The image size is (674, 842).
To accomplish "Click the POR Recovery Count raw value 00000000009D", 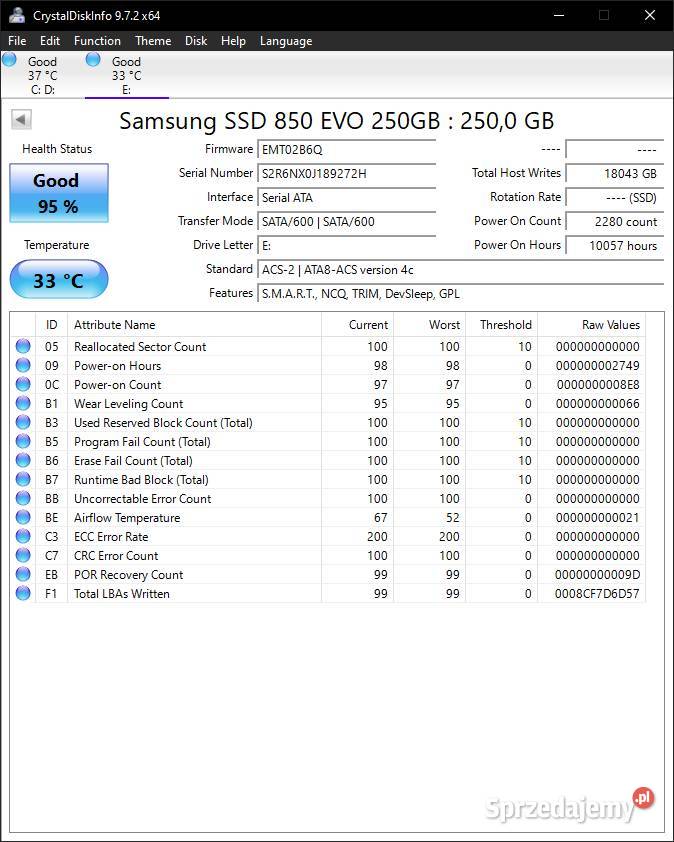I will click(x=597, y=575).
